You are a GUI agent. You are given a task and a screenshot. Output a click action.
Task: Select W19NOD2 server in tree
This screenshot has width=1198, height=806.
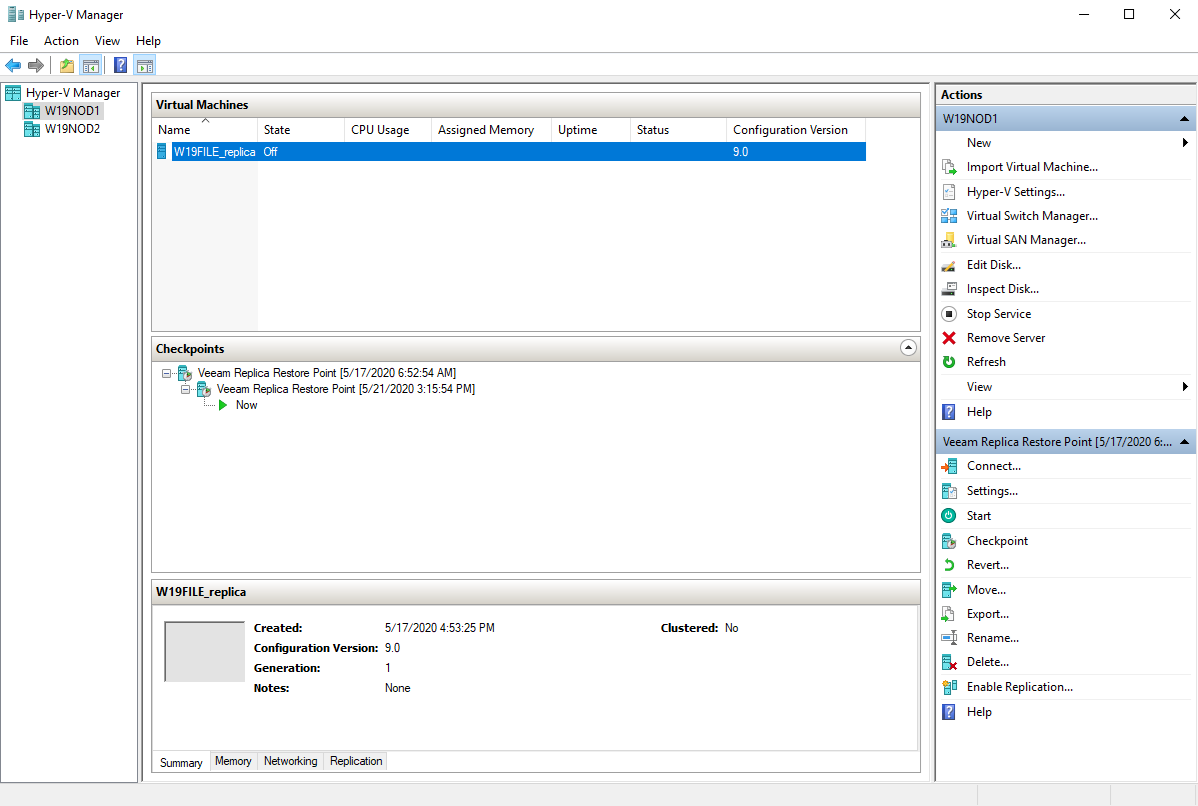tap(72, 129)
